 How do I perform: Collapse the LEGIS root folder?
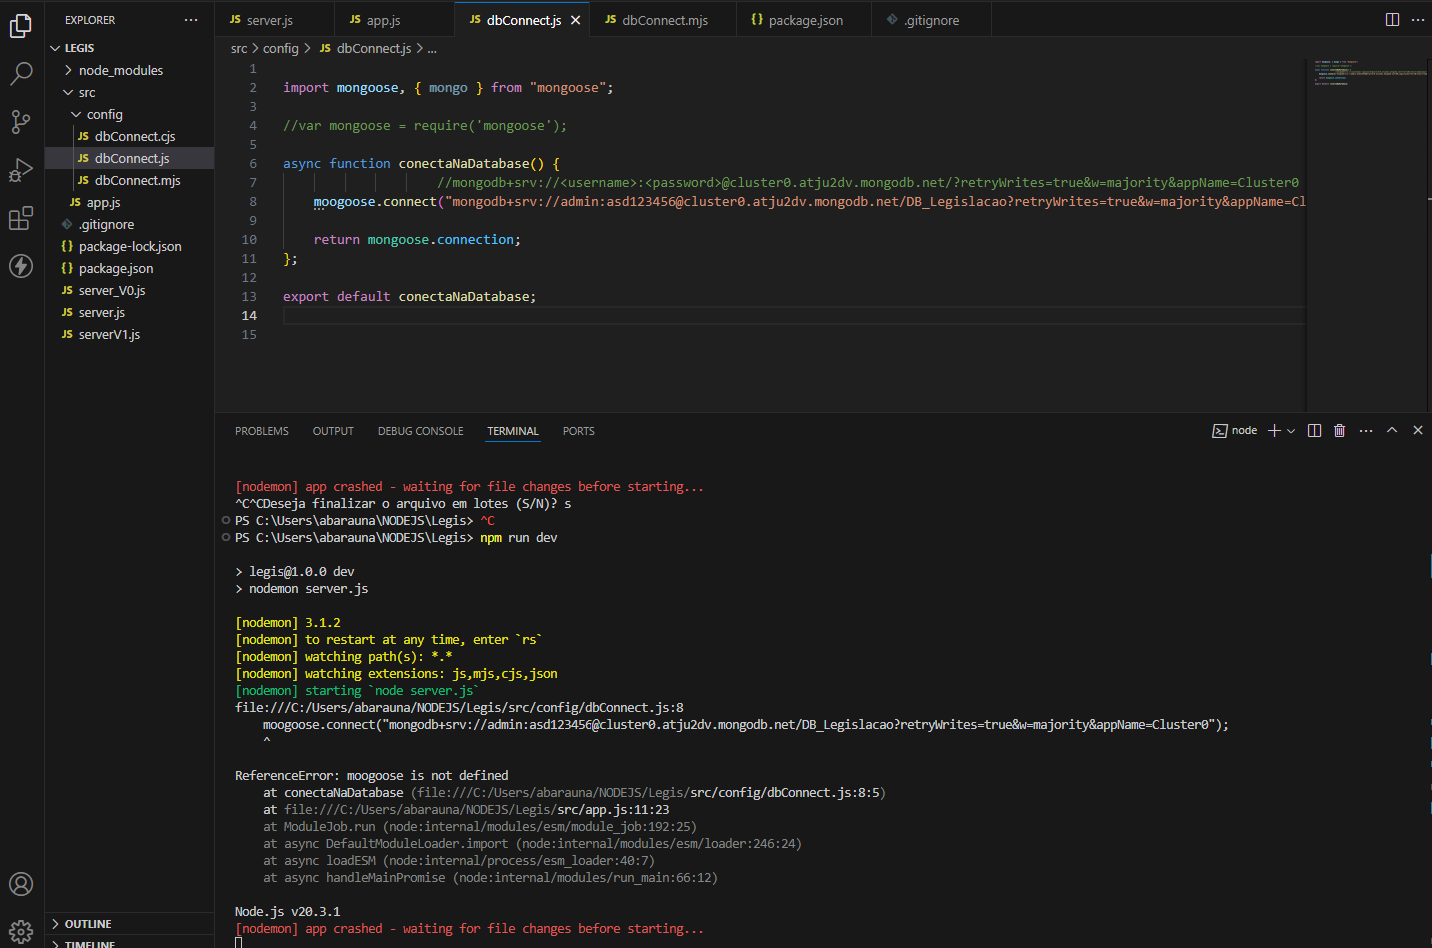click(130, 48)
